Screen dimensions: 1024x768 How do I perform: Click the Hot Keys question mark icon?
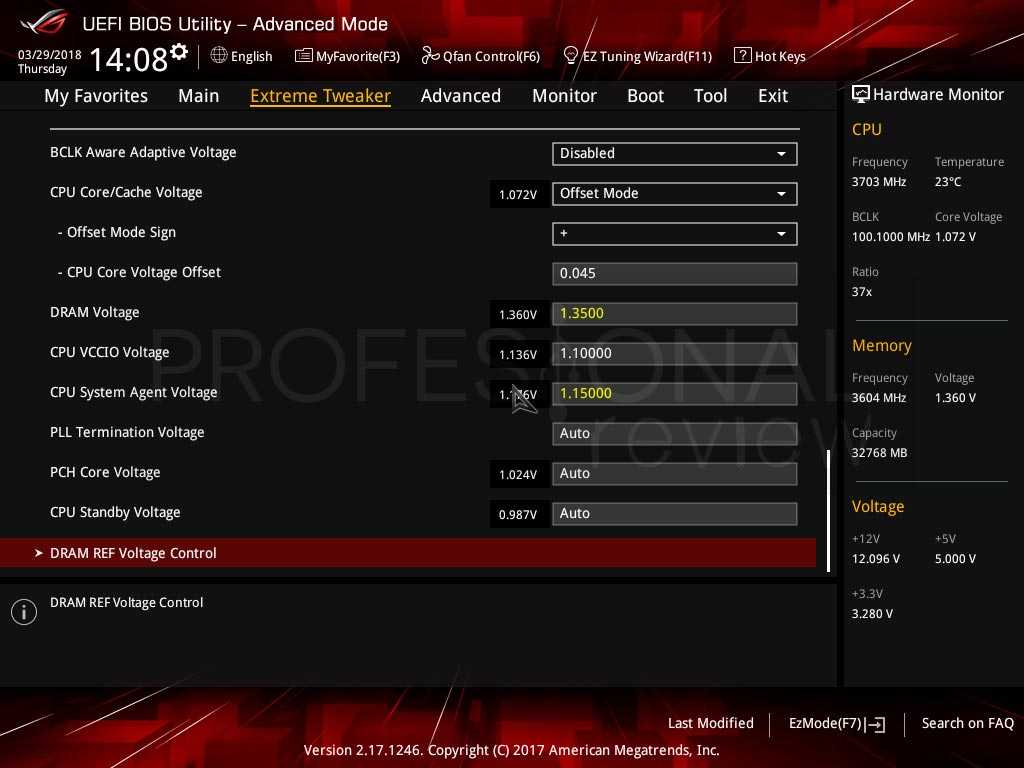point(743,56)
